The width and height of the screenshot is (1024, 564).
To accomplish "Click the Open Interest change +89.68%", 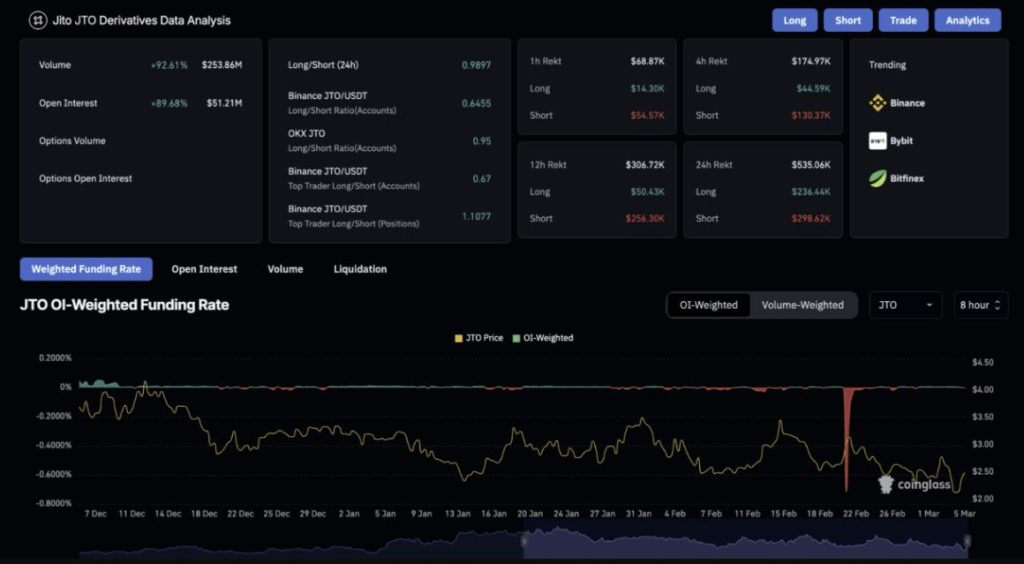I will pos(169,103).
